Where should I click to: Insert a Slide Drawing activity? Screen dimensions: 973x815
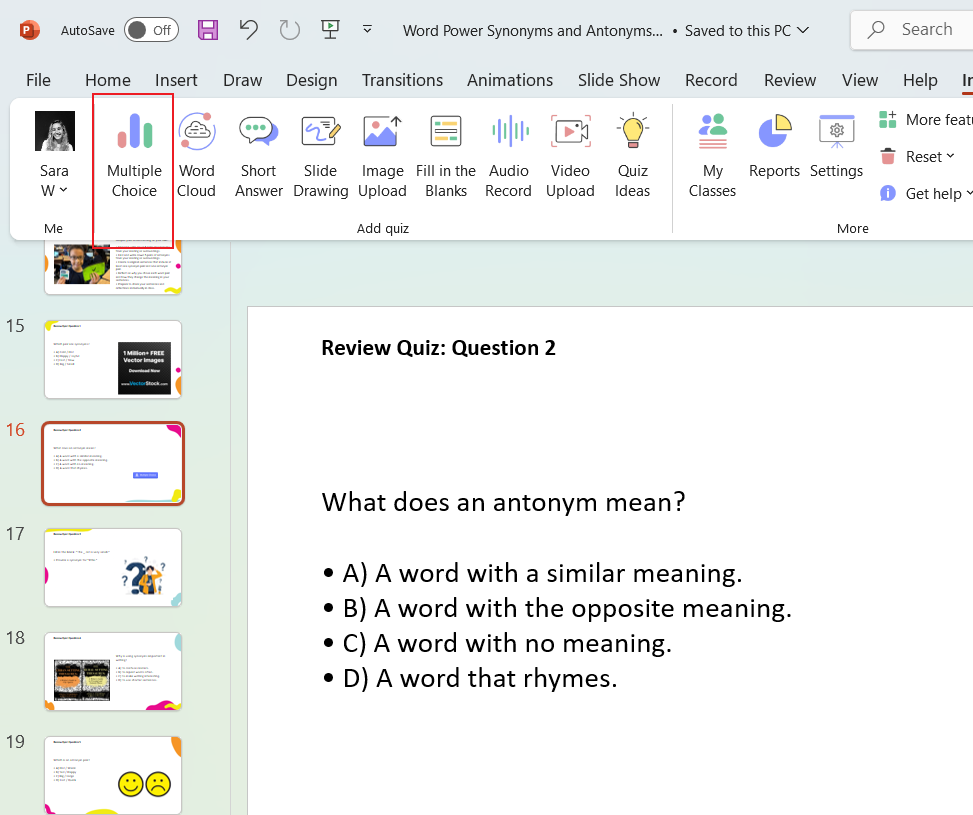[321, 156]
